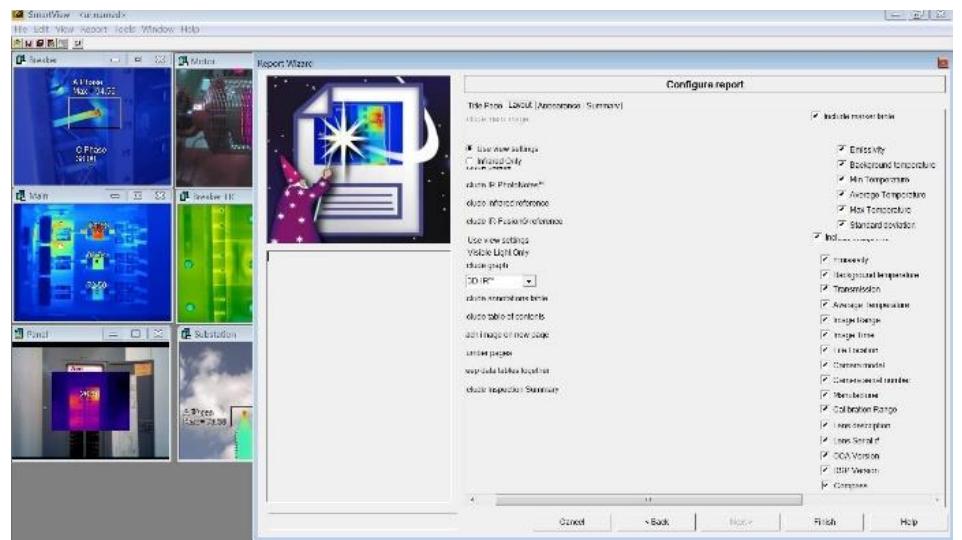The width and height of the screenshot is (962, 540).
Task: Click the yellow open-folder icon in the toolbar
Action: pos(17,44)
